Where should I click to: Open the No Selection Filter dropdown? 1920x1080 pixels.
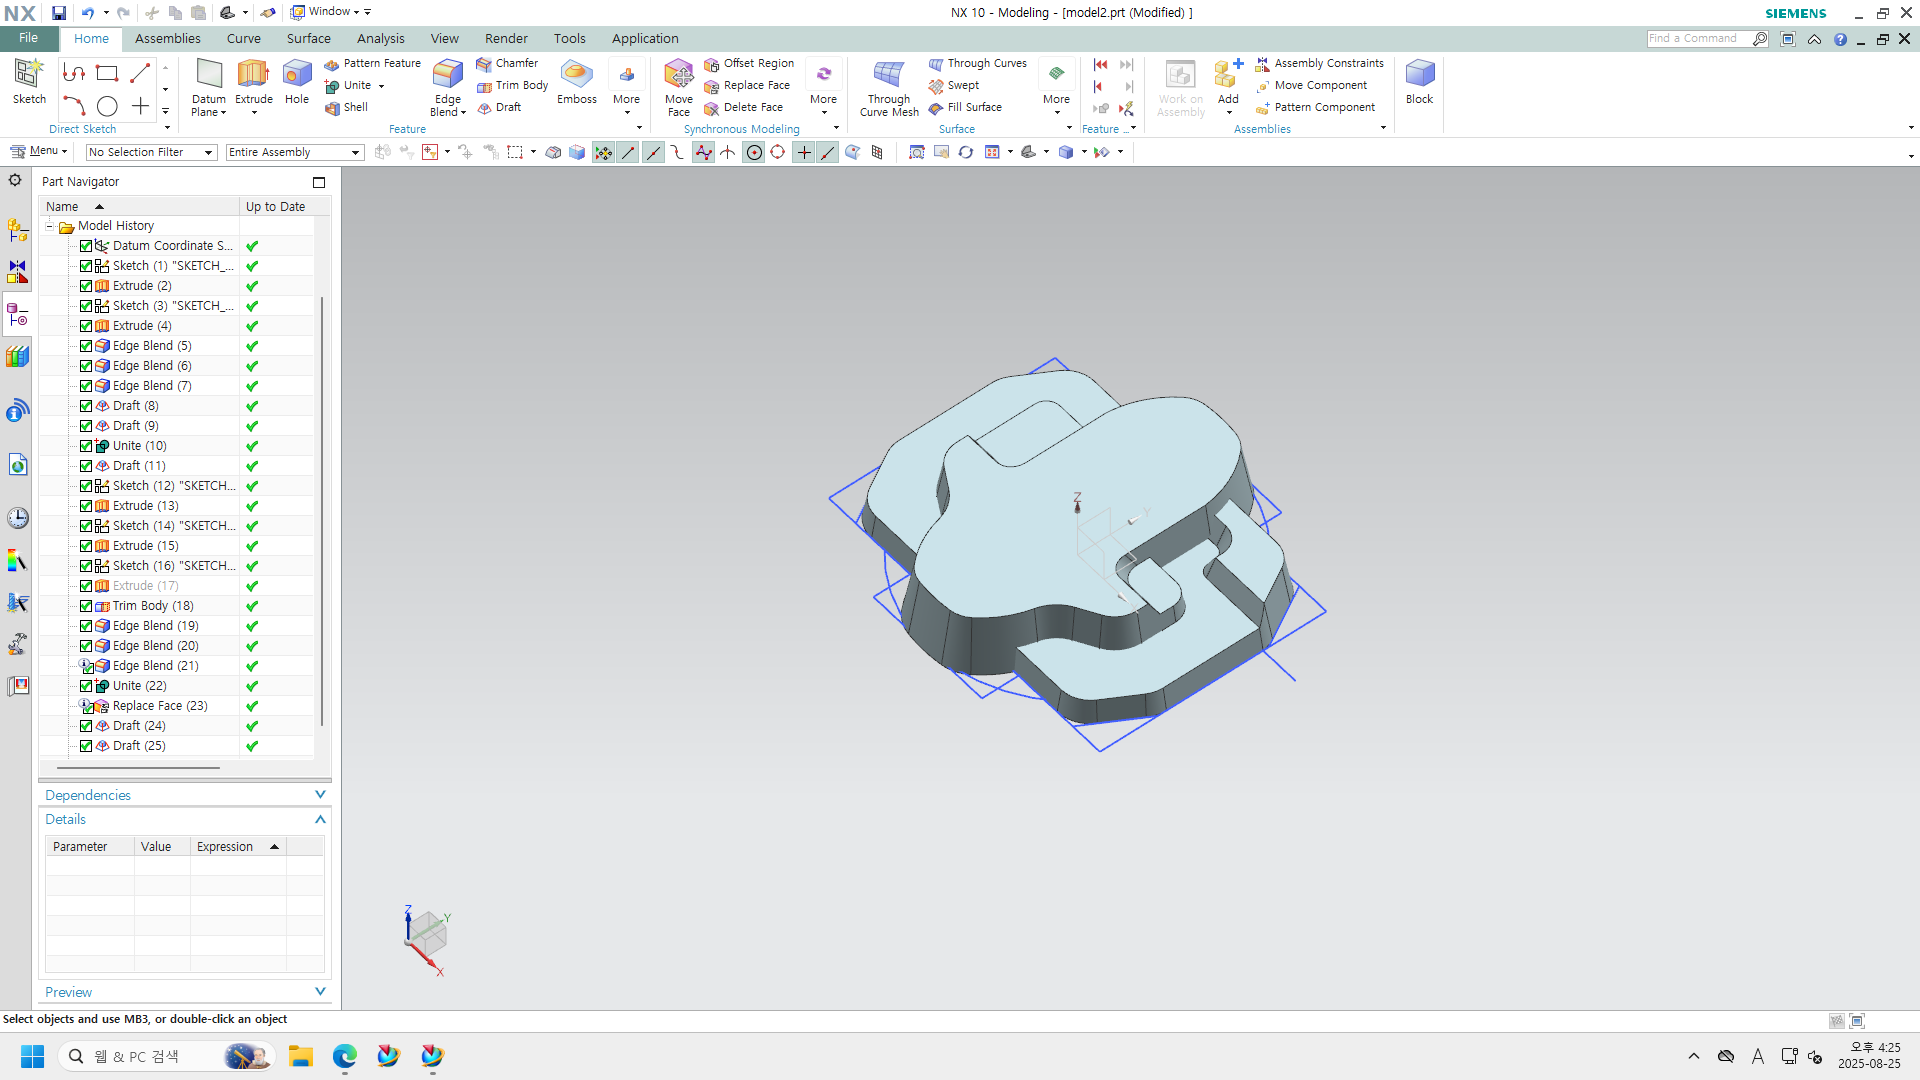click(151, 152)
